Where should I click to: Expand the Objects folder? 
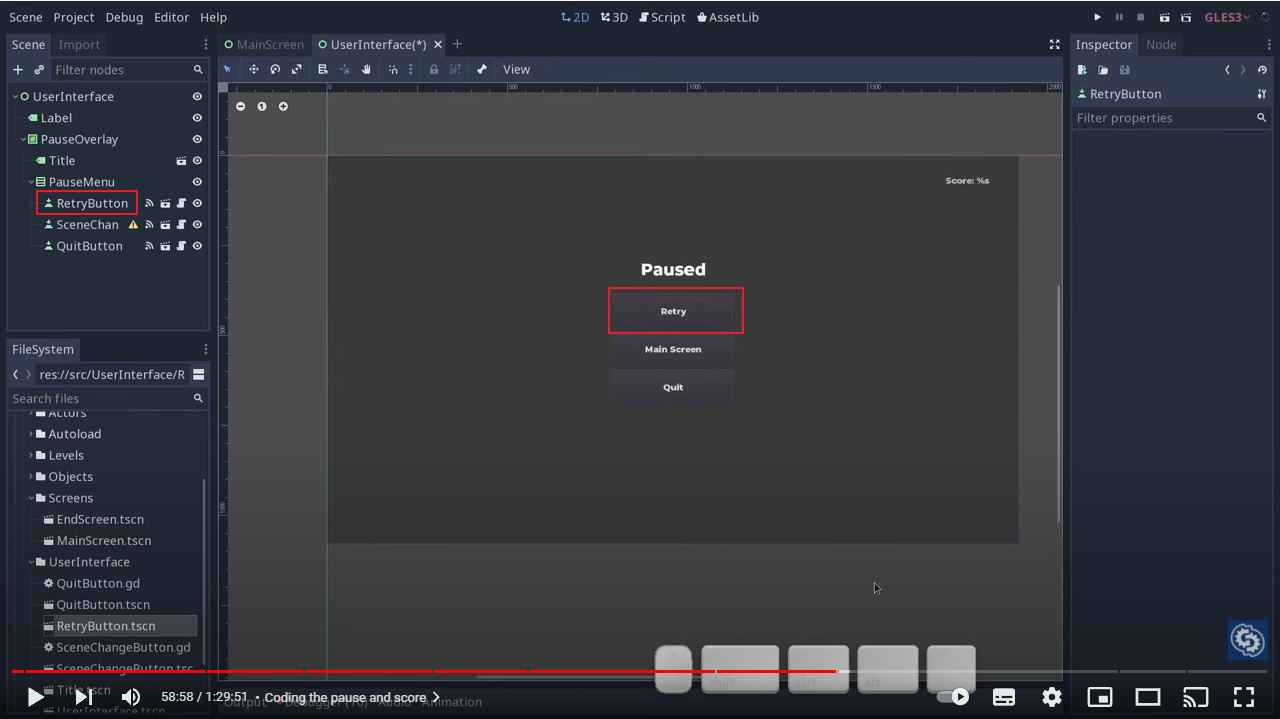31,477
